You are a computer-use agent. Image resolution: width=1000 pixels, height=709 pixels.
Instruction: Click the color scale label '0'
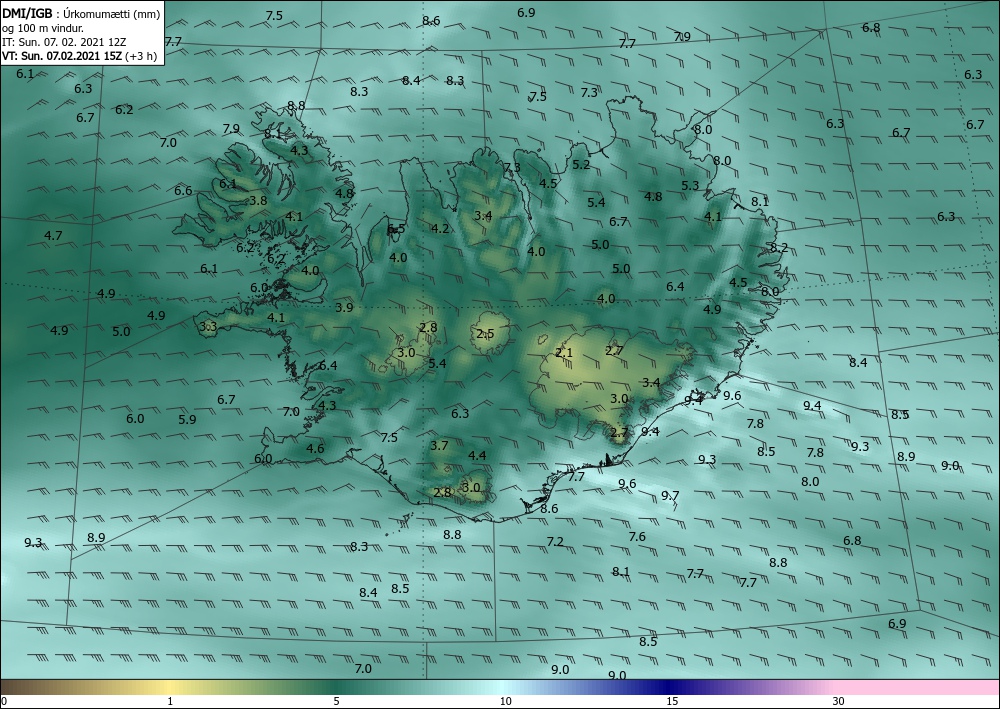4,701
